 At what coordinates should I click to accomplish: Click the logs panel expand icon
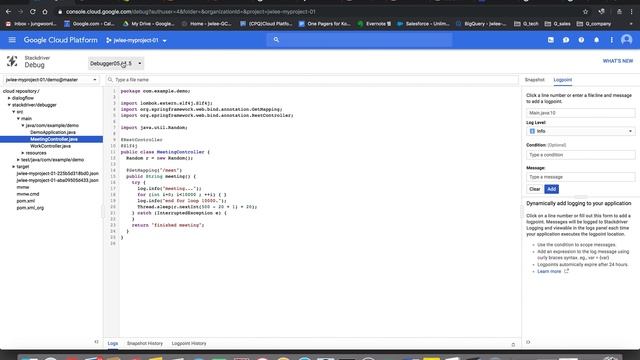click(513, 344)
